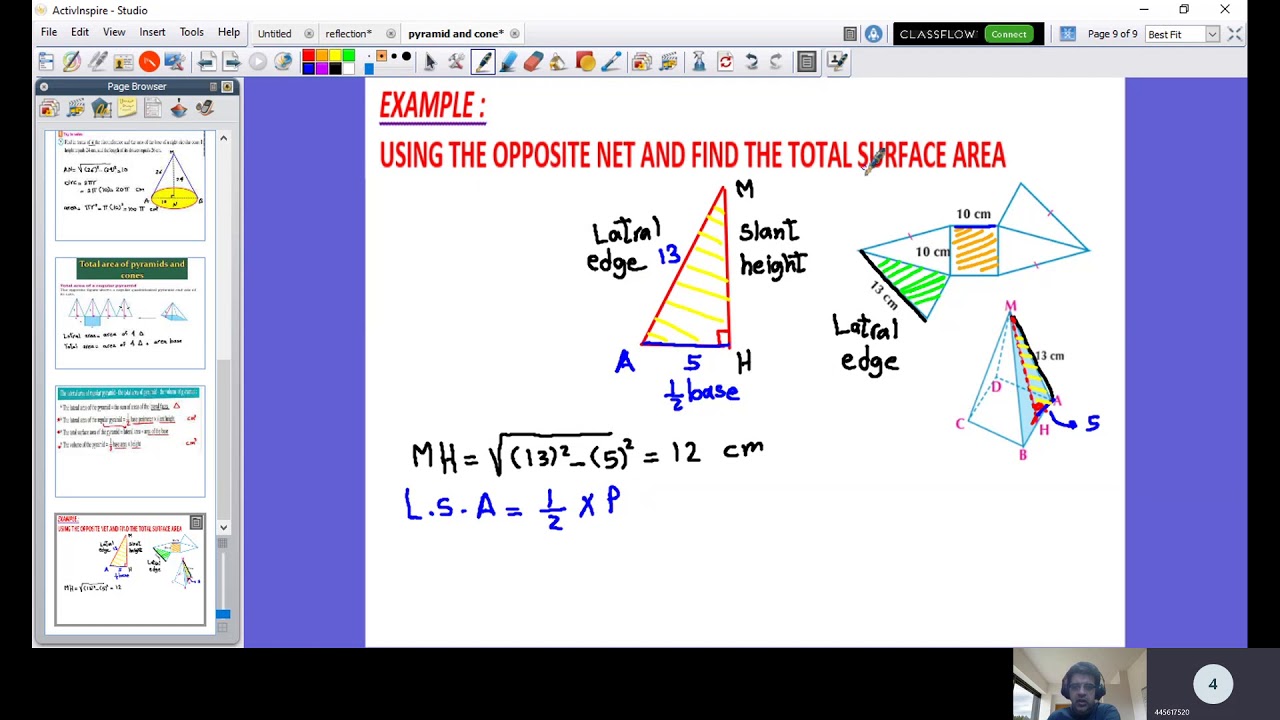Open the Insert menu

coord(152,33)
